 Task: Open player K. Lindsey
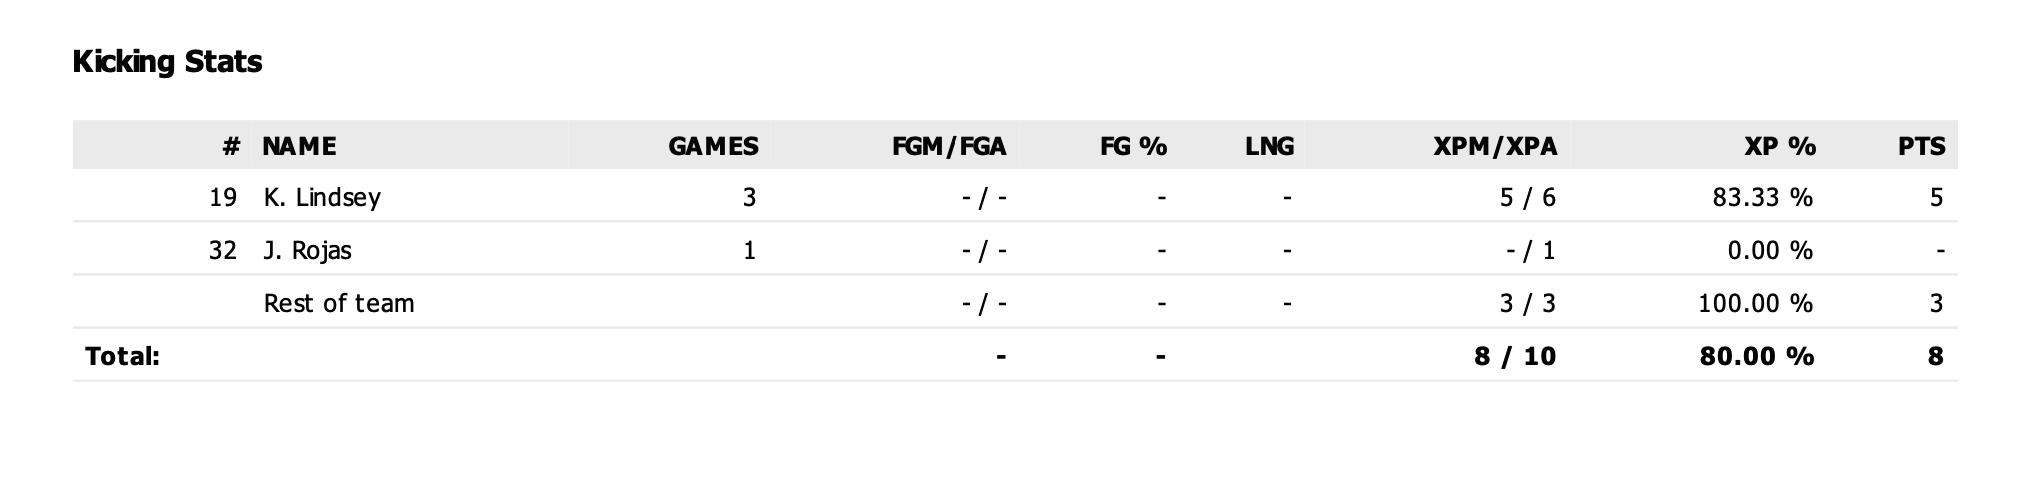(322, 198)
